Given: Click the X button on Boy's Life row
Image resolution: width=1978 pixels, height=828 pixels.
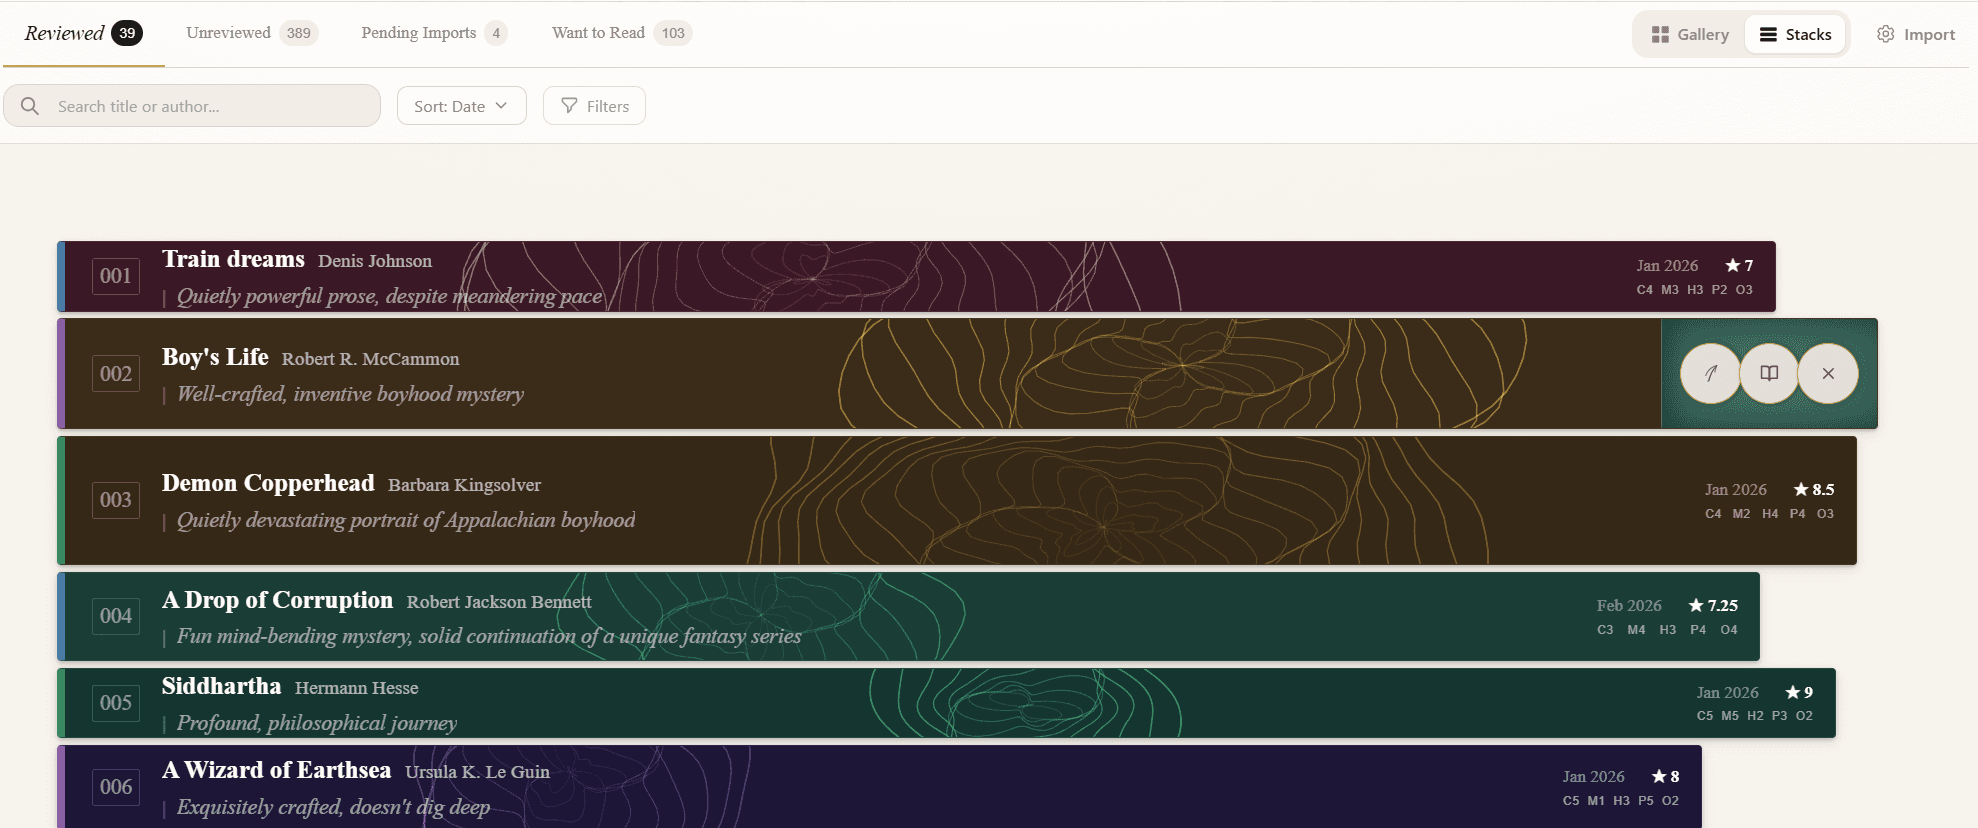Looking at the screenshot, I should tap(1828, 373).
